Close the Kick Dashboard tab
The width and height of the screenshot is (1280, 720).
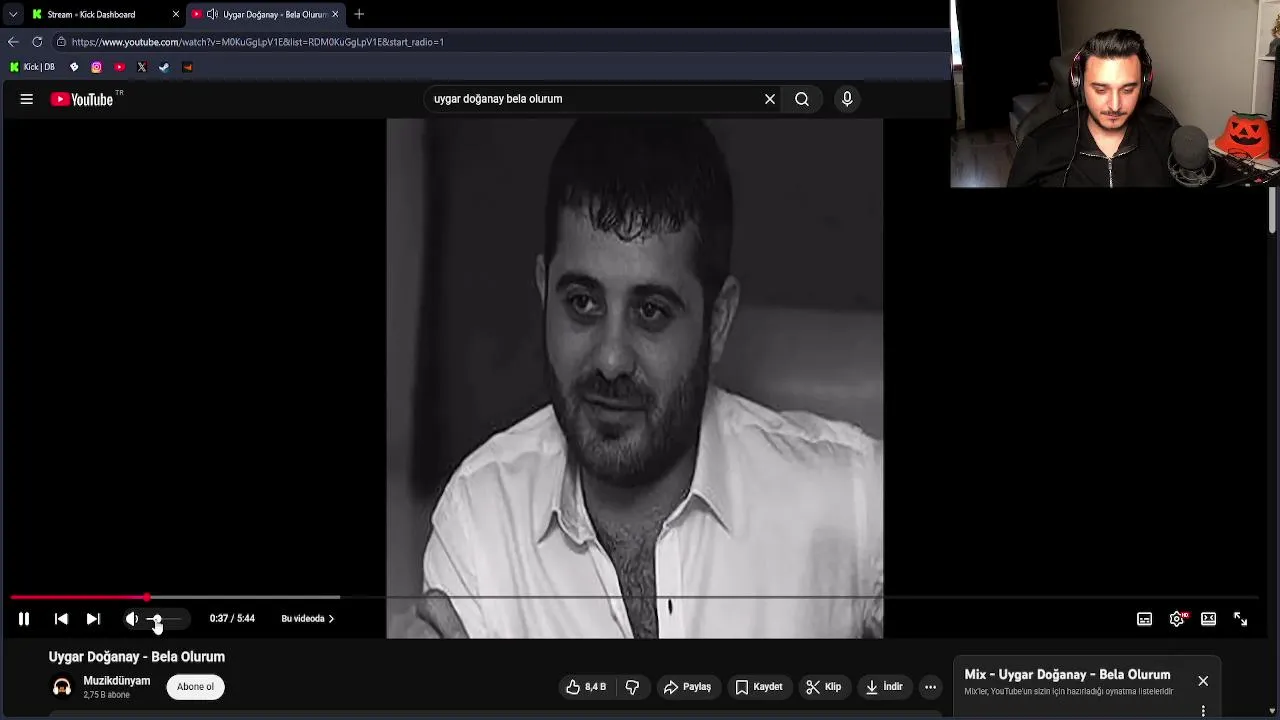(x=176, y=14)
